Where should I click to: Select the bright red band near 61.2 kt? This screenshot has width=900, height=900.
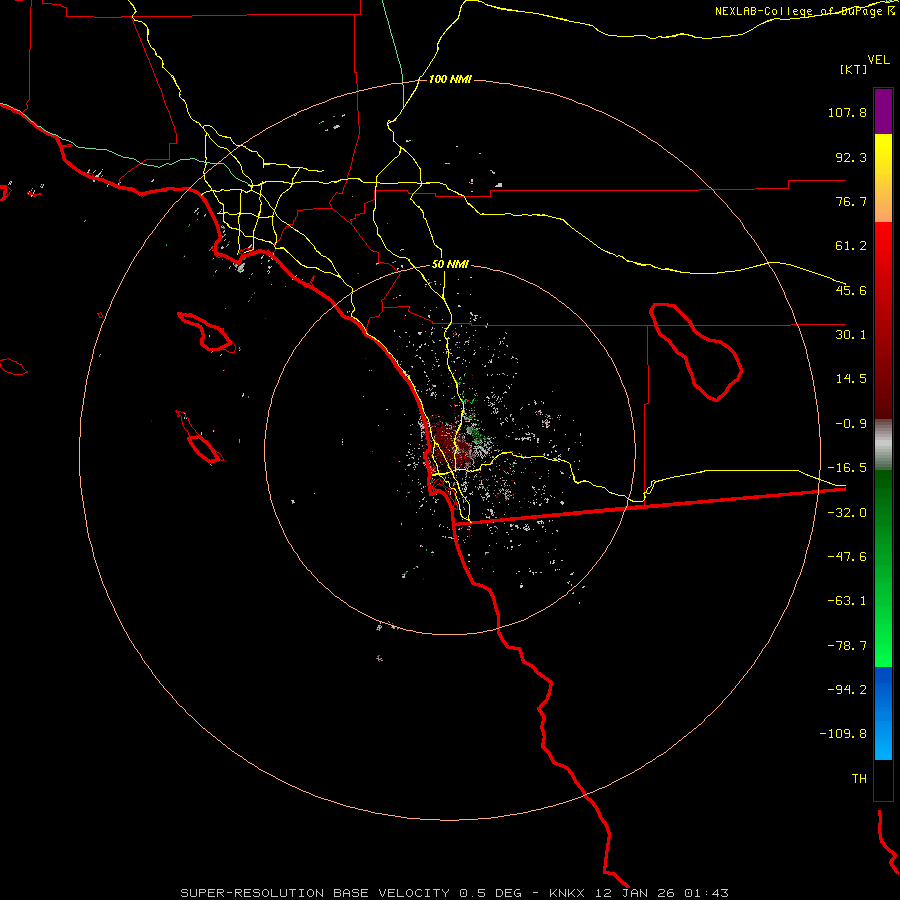pos(883,264)
